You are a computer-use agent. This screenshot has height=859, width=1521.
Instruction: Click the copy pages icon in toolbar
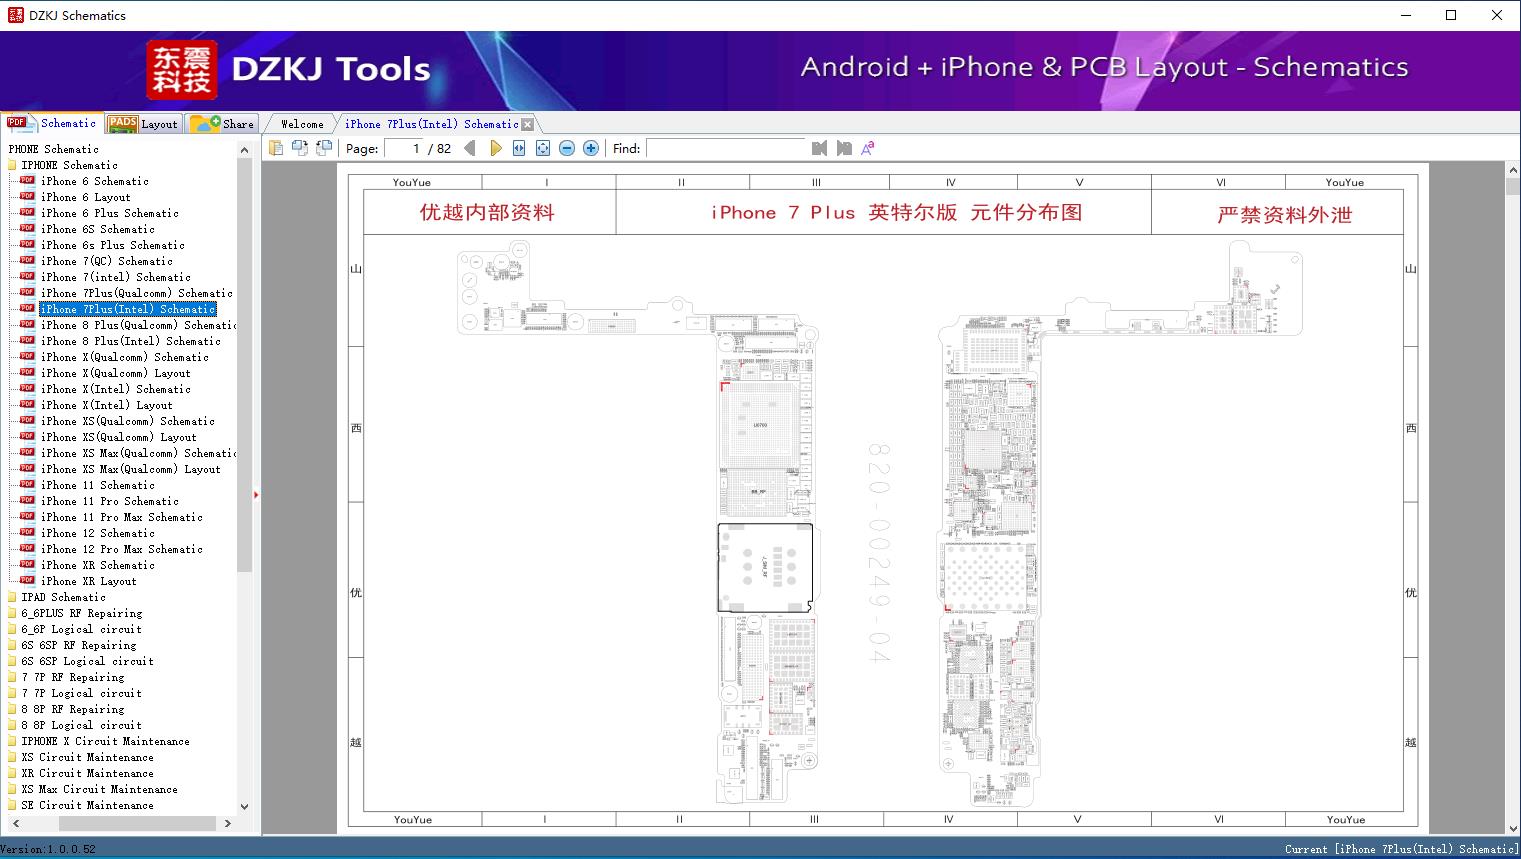(276, 148)
